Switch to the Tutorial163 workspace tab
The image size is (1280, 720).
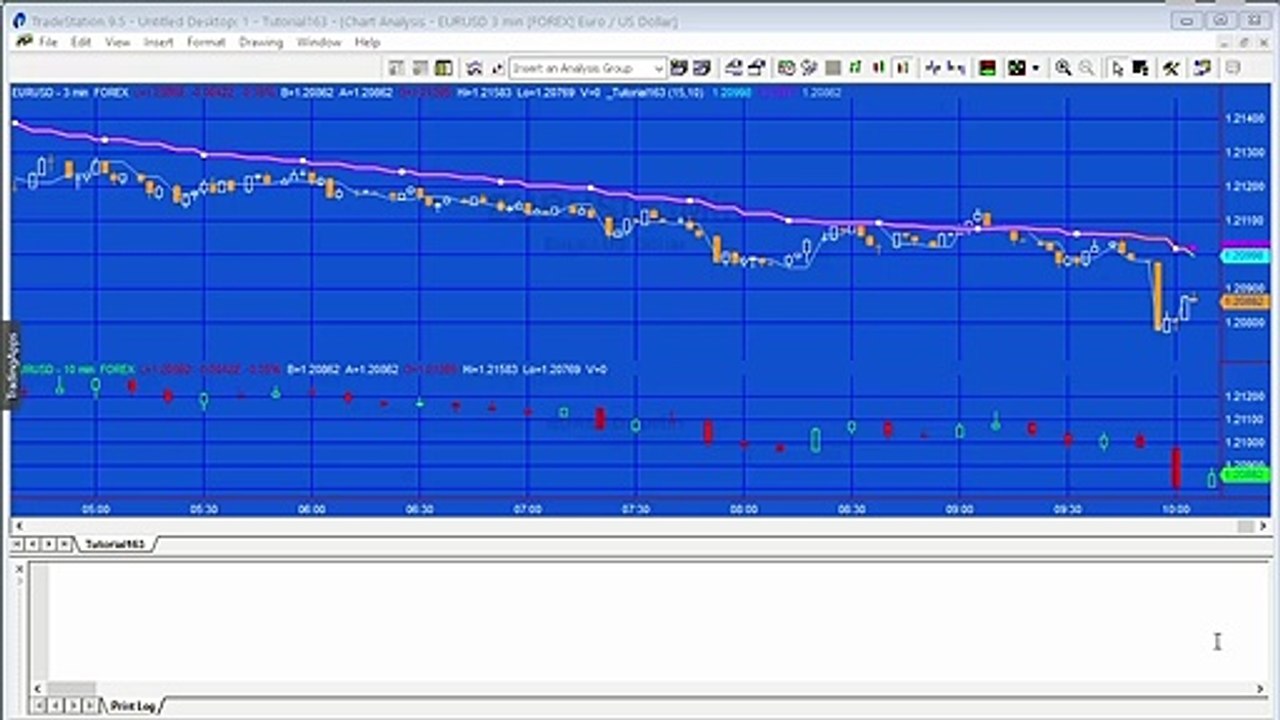[x=115, y=544]
